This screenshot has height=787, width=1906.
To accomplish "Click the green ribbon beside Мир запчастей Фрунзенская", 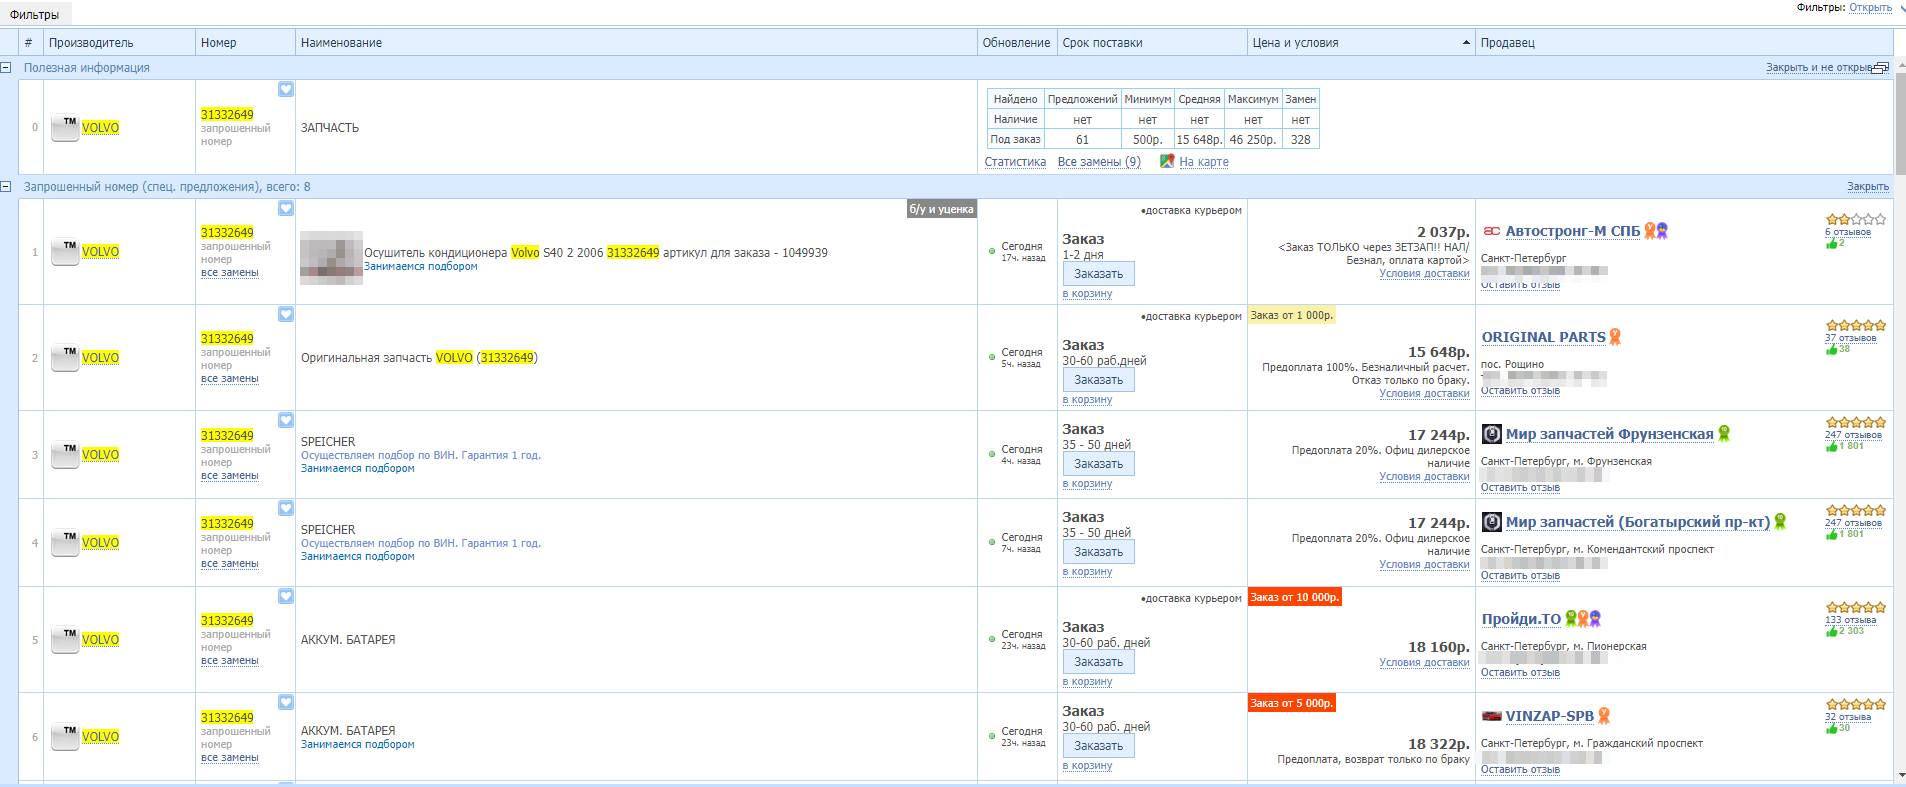I will 1724,434.
